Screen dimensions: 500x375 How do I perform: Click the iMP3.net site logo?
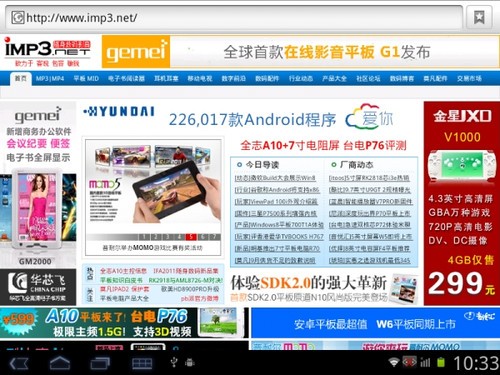[47, 52]
